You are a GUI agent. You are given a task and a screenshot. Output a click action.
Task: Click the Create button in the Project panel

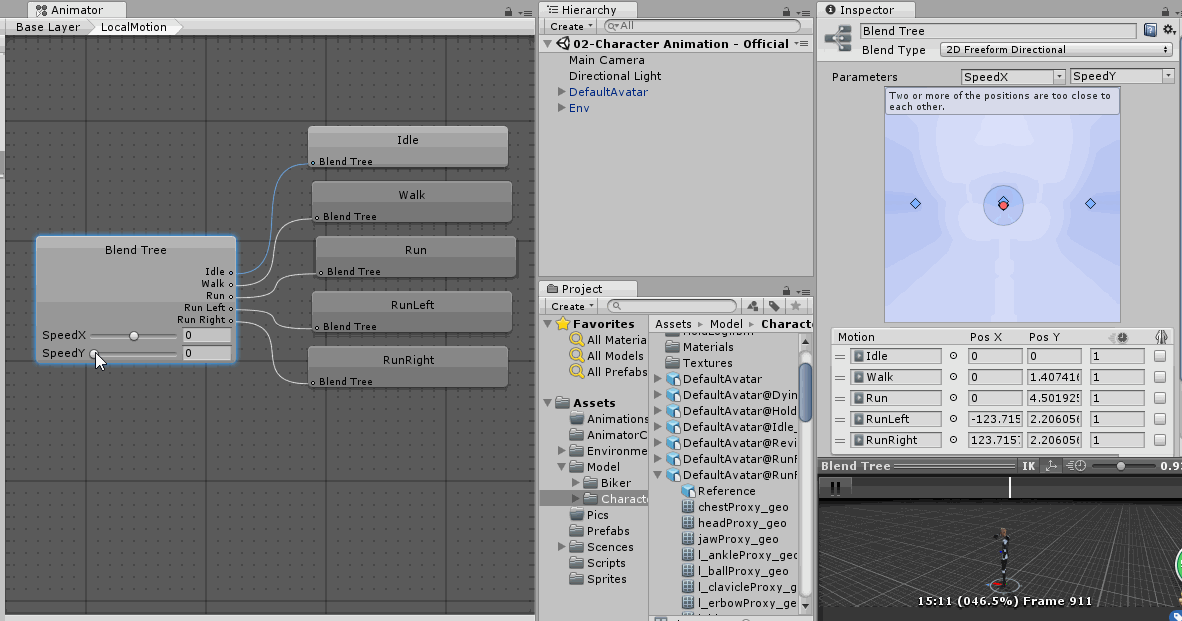pyautogui.click(x=569, y=306)
